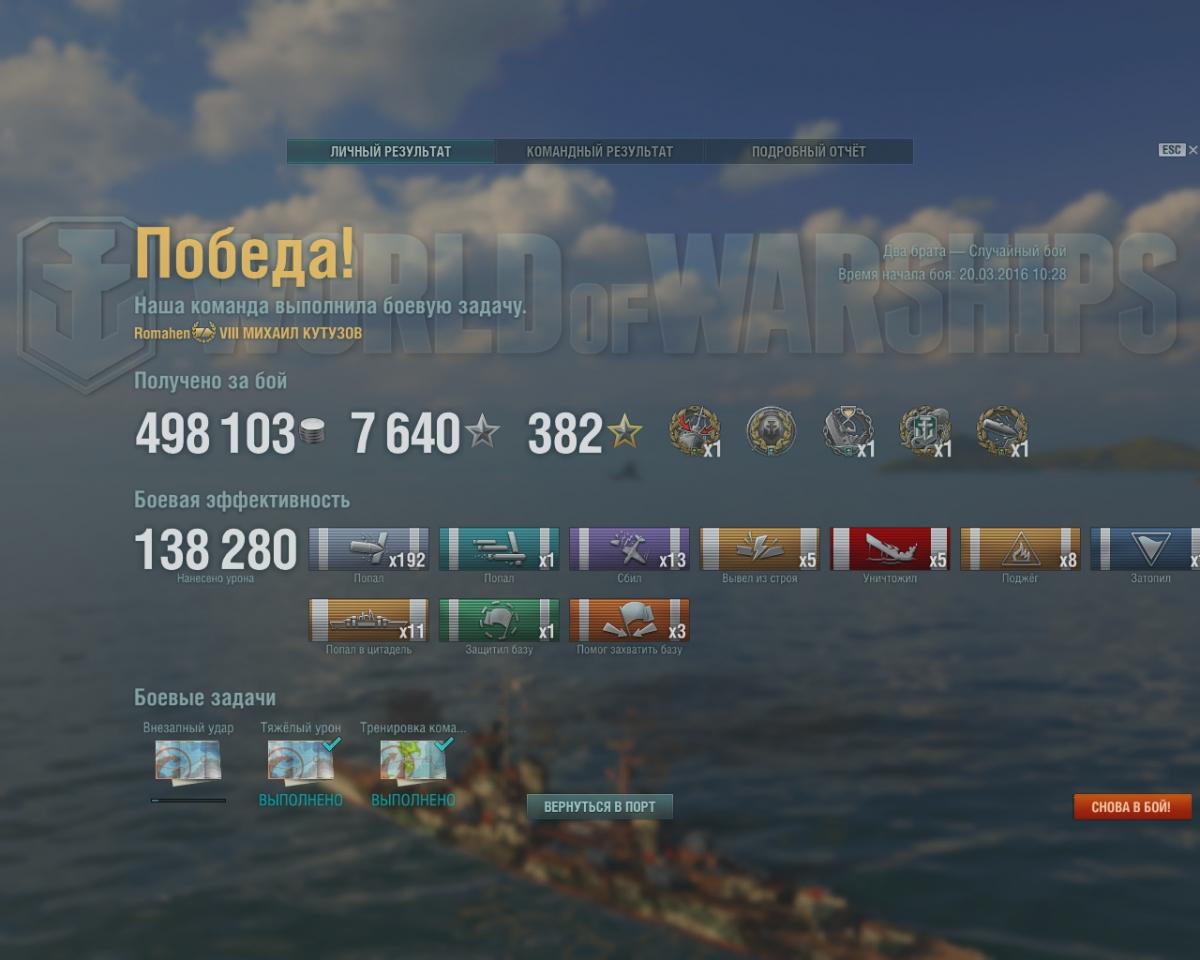The height and width of the screenshot is (960, 1200).
Task: Select the shell hits ribbon showing x192
Action: [369, 549]
